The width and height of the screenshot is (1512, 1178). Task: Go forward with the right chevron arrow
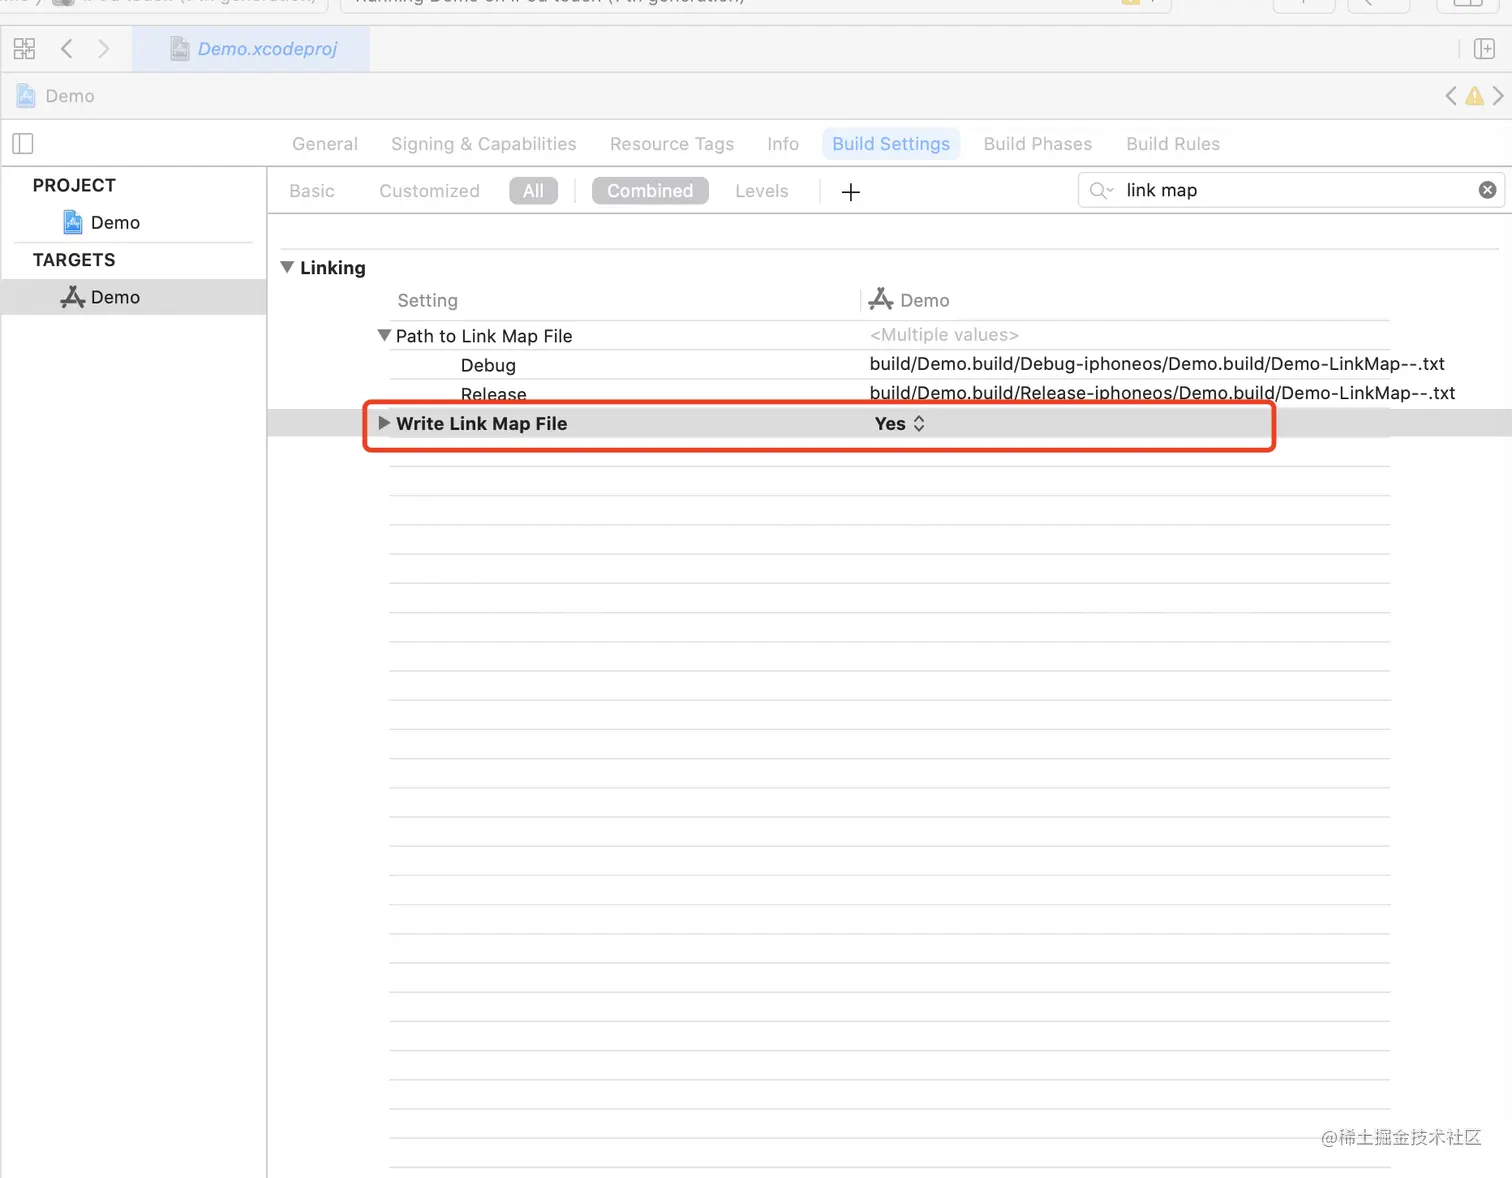point(103,48)
